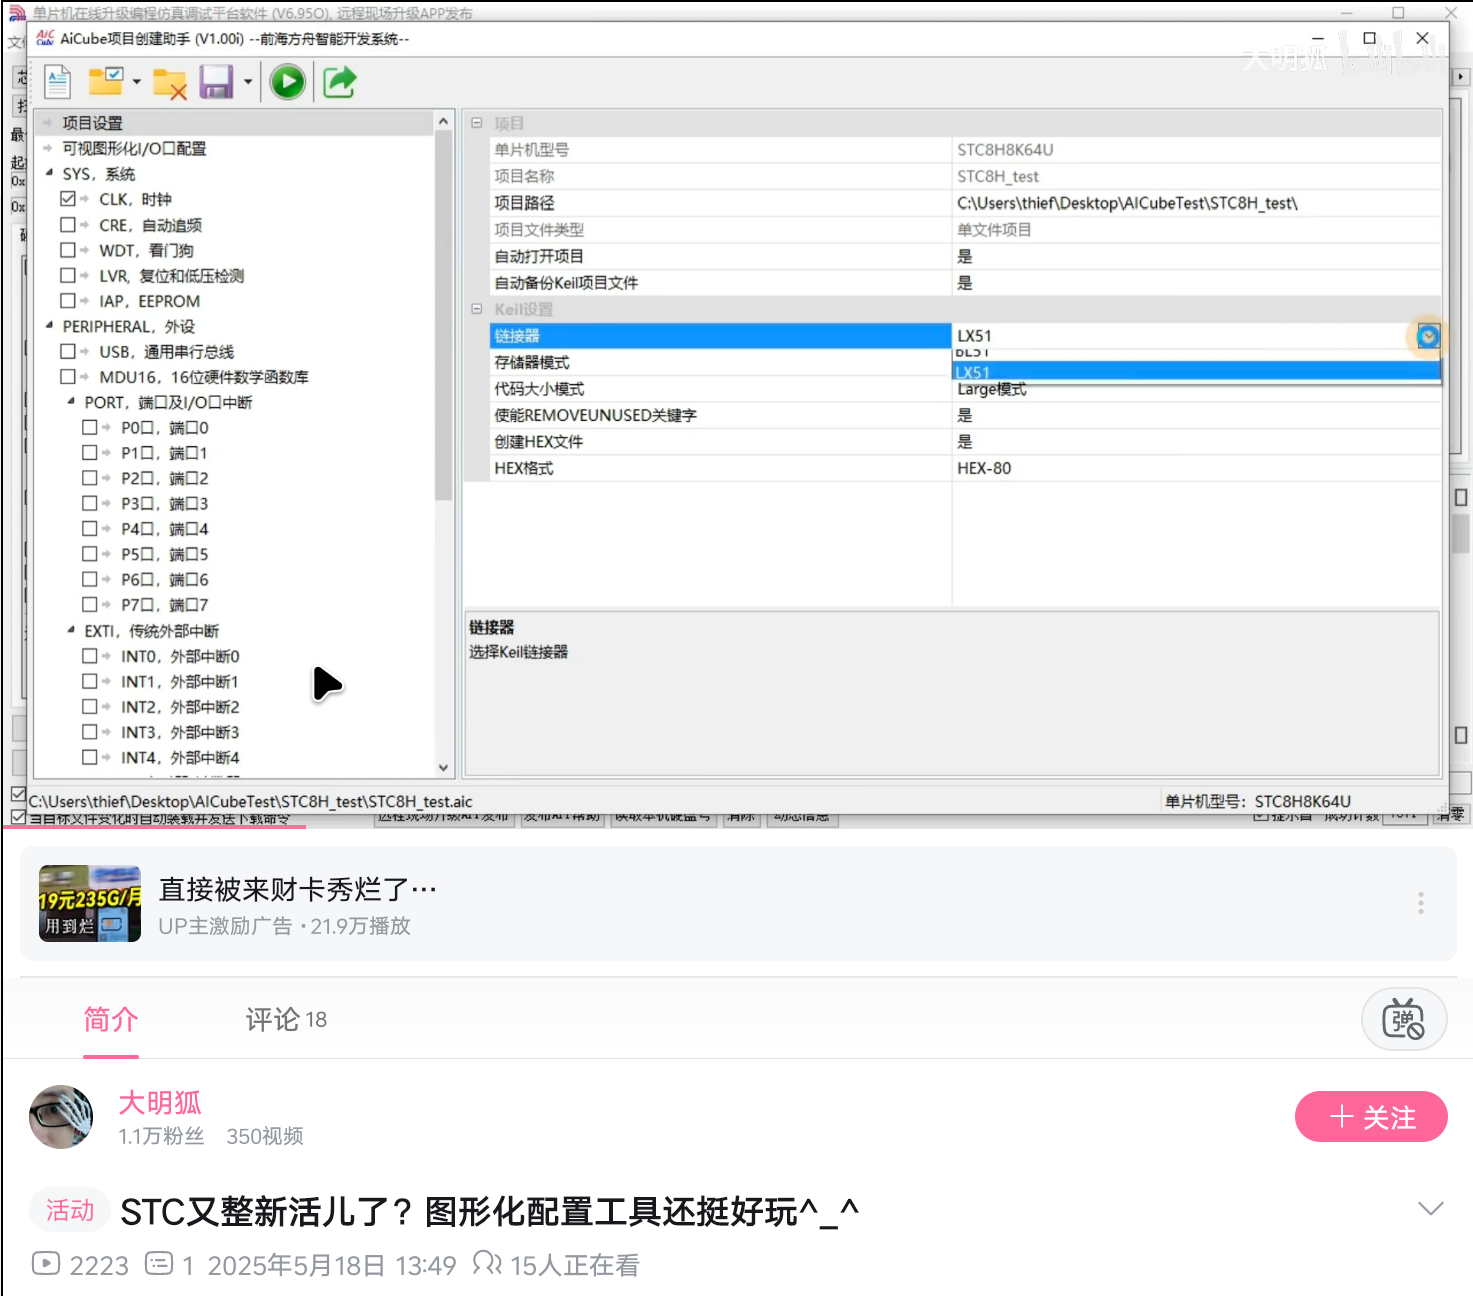This screenshot has width=1473, height=1296.
Task: Select 项目设置 in the tree
Action: coord(92,123)
